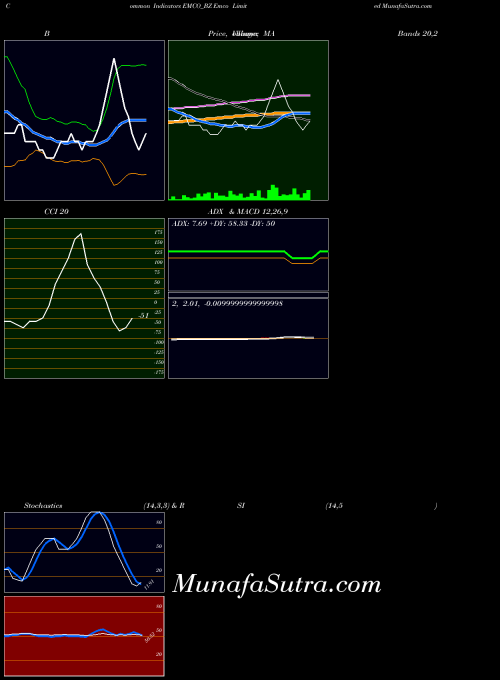Click the '-51' current CCI value
500x680 pixels.
(x=144, y=315)
